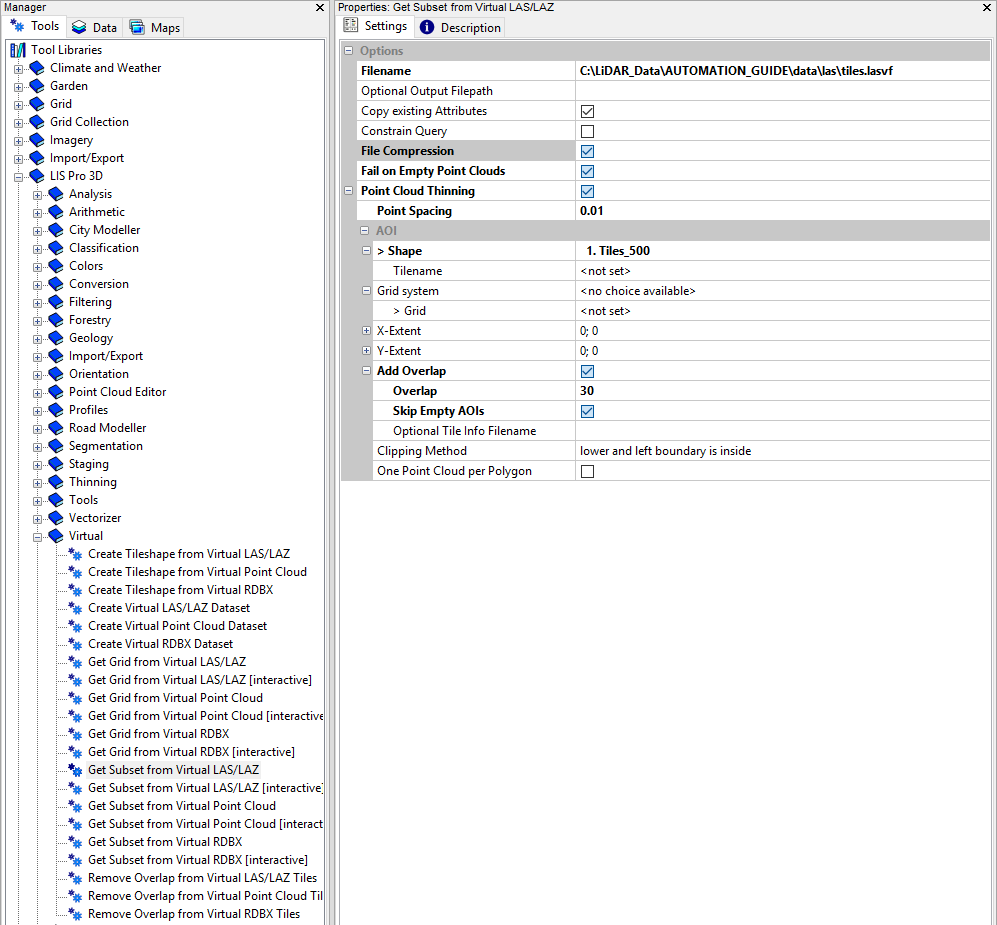The width and height of the screenshot is (997, 925).
Task: Select Remove Overlap from Virtual Point Cloud Tiles
Action: 205,896
